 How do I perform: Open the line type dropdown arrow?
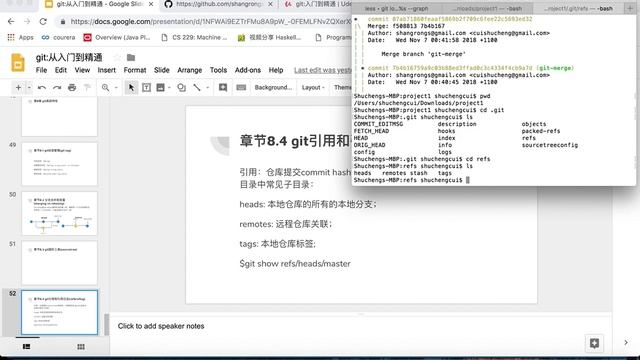pos(207,87)
